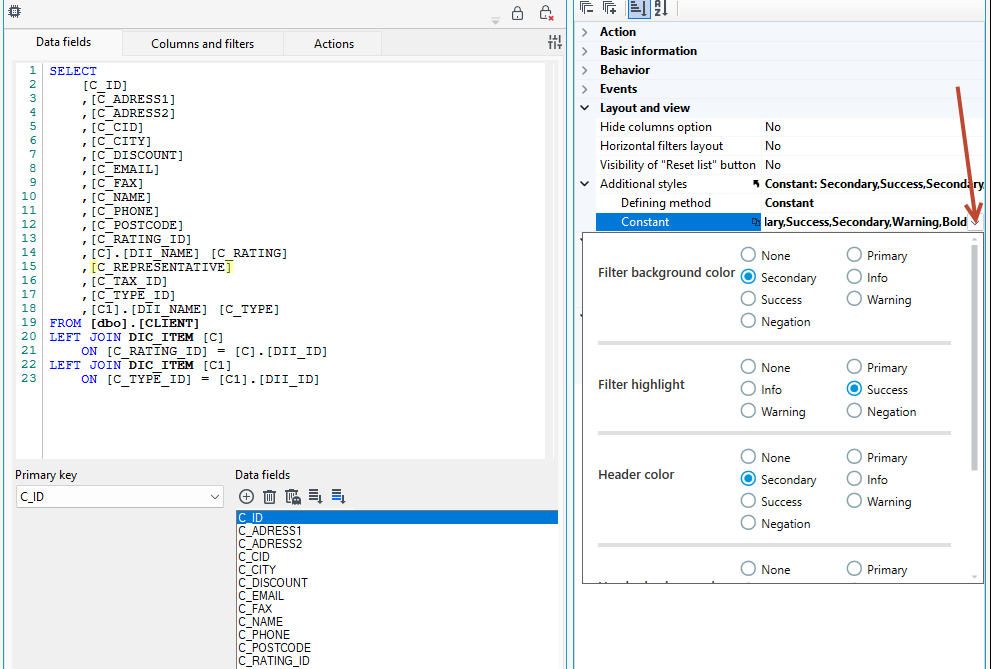This screenshot has height=669, width=991.
Task: Delete the selected data field with the trash icon
Action: point(269,497)
